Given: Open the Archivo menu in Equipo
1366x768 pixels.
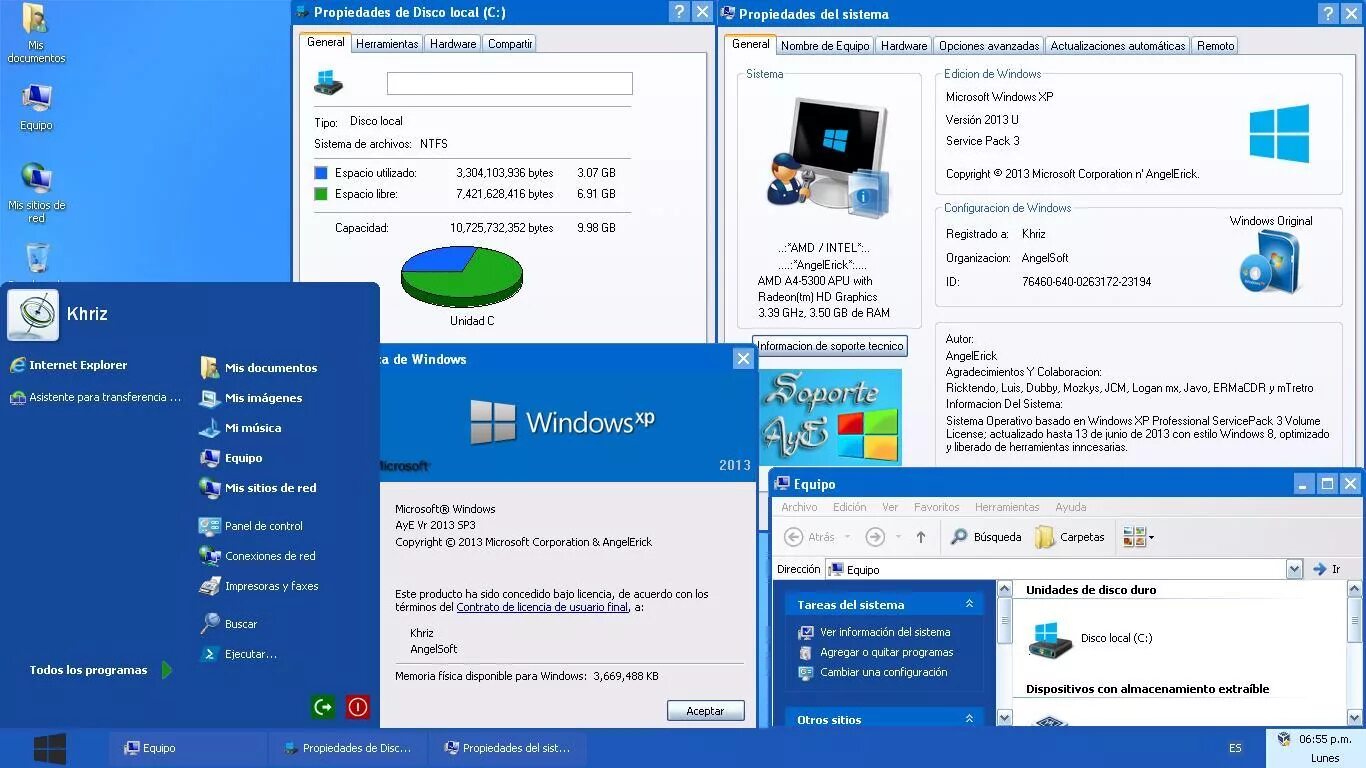Looking at the screenshot, I should click(799, 507).
